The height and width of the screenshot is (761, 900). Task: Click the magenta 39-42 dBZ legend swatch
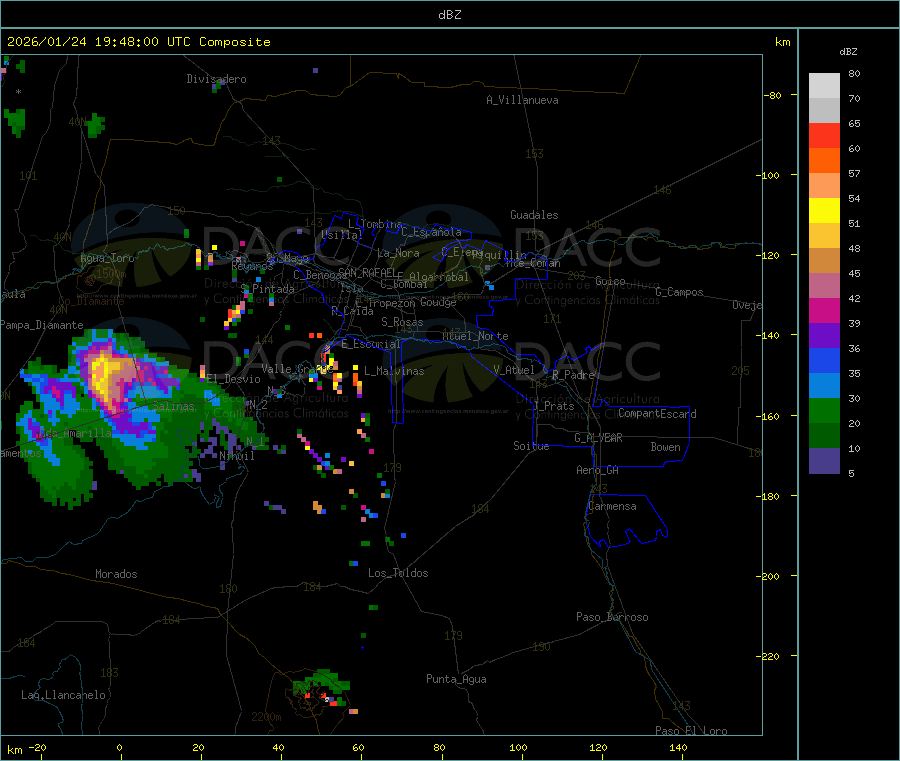[824, 310]
